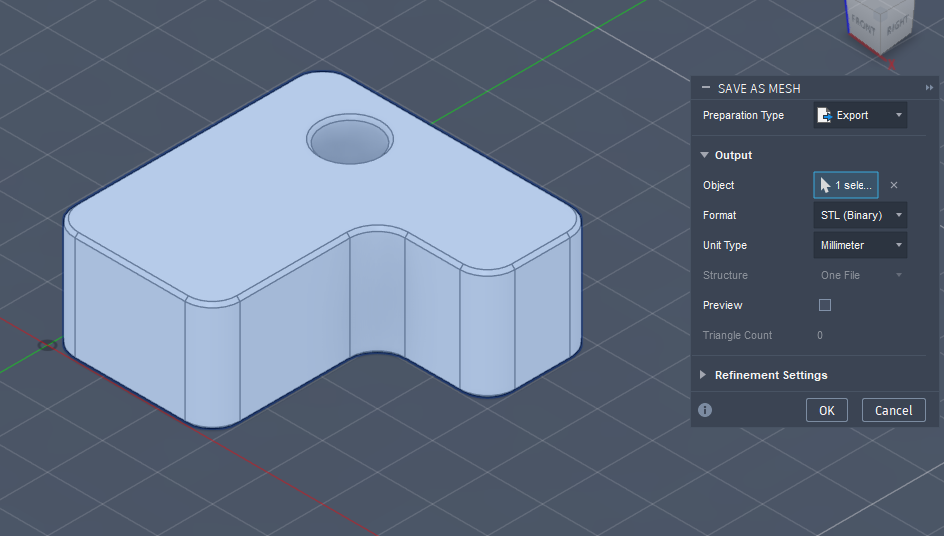Screen dimensions: 944x536
Task: Expand the Refinement Settings section
Action: pyautogui.click(x=703, y=375)
